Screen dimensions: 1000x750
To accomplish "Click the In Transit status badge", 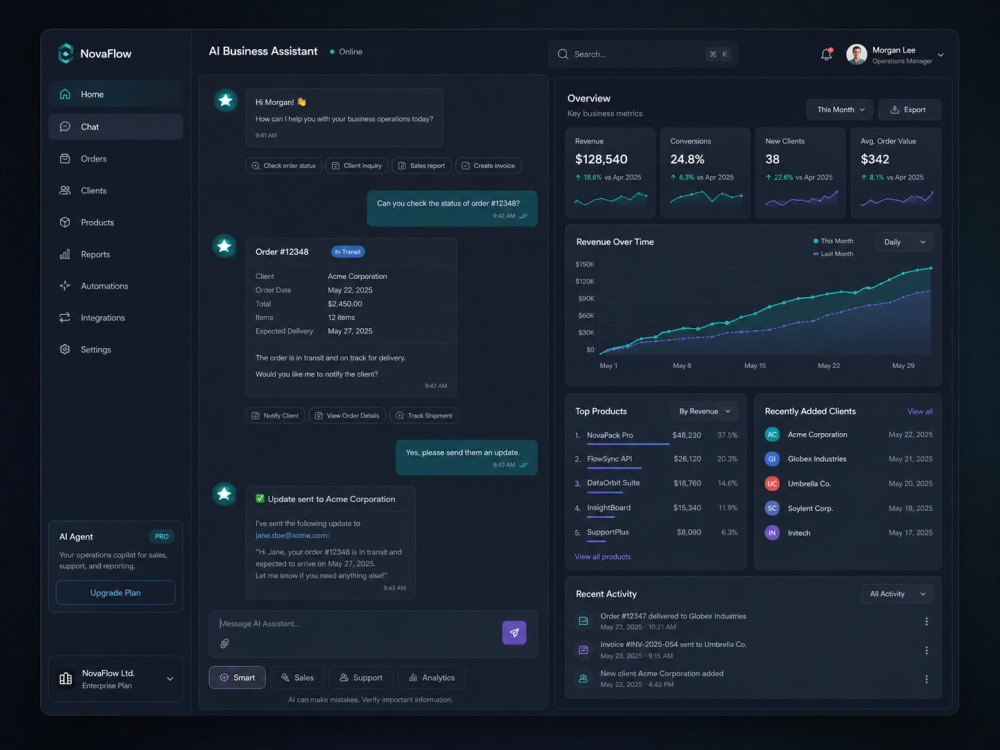I will [348, 252].
